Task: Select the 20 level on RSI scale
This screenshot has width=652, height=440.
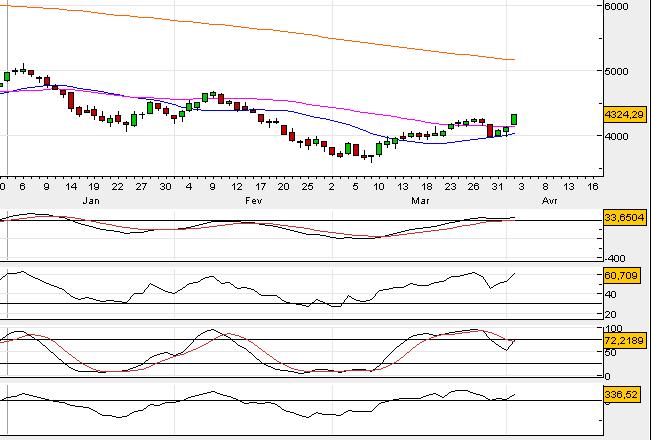Action: pyautogui.click(x=611, y=314)
